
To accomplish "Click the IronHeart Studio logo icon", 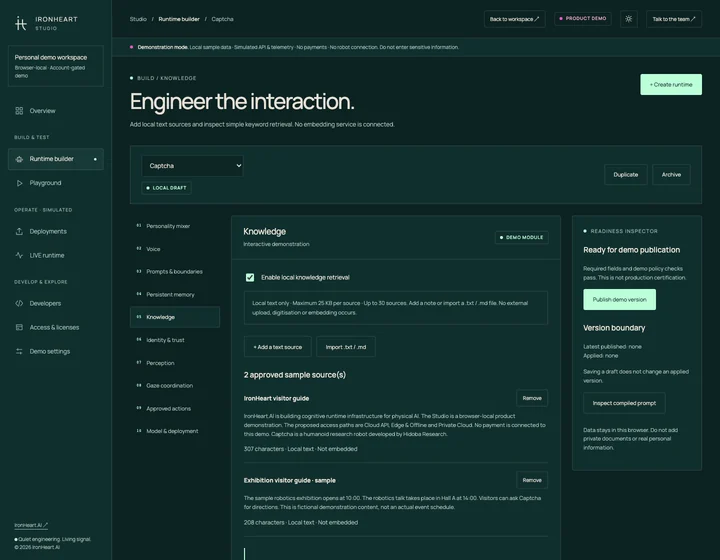I will pyautogui.click(x=21, y=23).
